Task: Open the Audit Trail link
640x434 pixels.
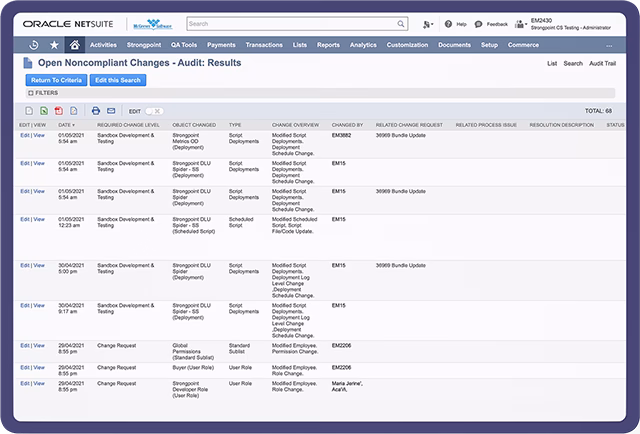Action: coord(602,63)
